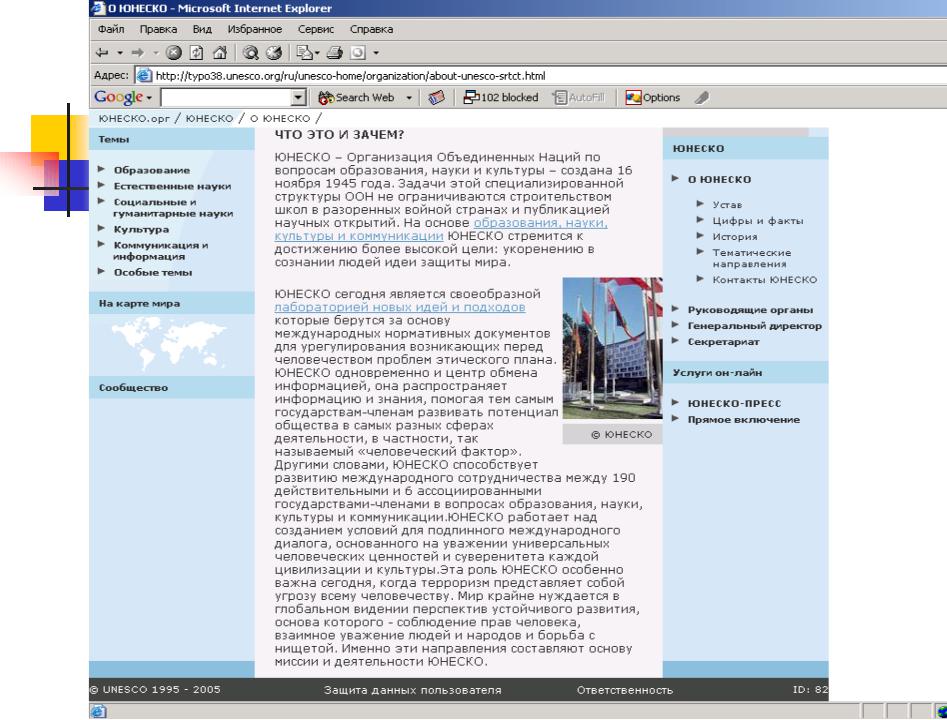Open the Избранное menu

coord(255,29)
